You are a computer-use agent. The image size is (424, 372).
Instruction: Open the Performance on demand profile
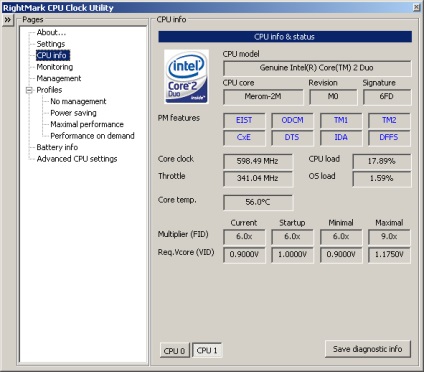(x=92, y=136)
